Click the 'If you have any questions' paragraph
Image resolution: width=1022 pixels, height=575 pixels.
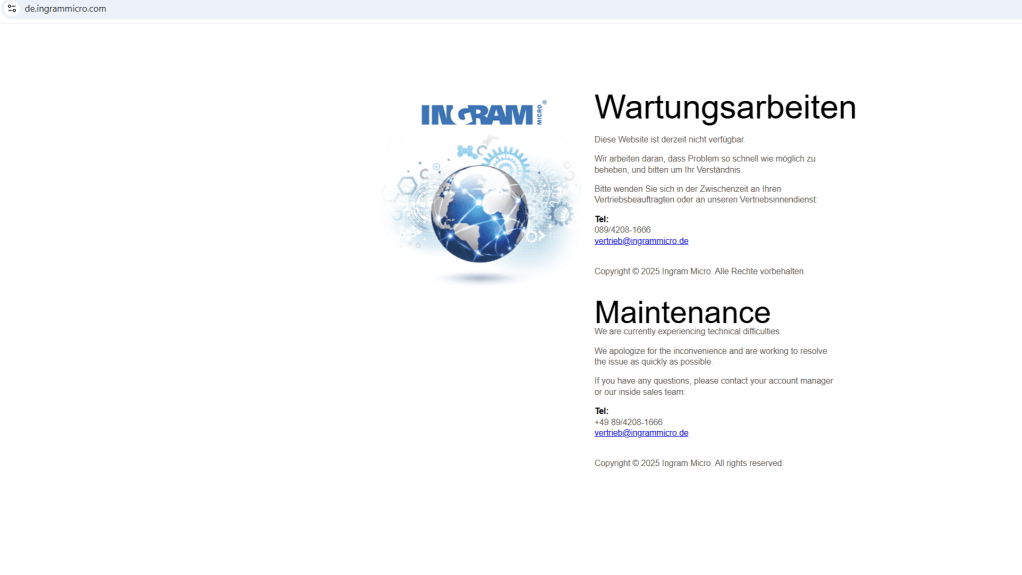pos(713,386)
